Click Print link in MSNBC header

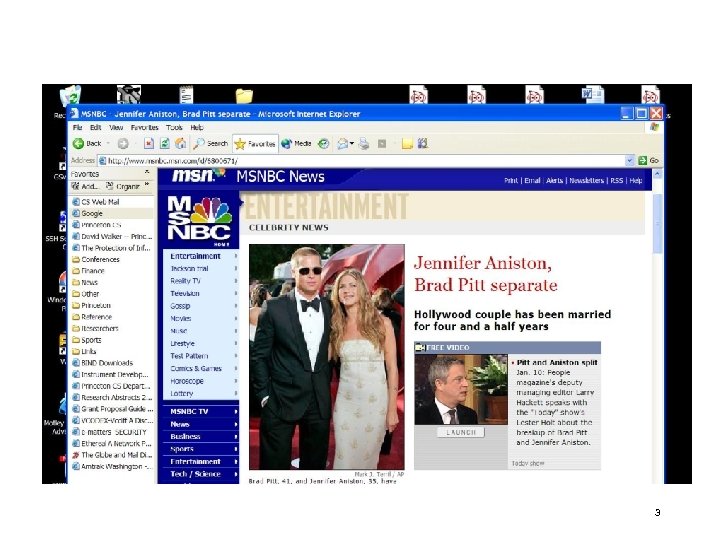point(511,180)
